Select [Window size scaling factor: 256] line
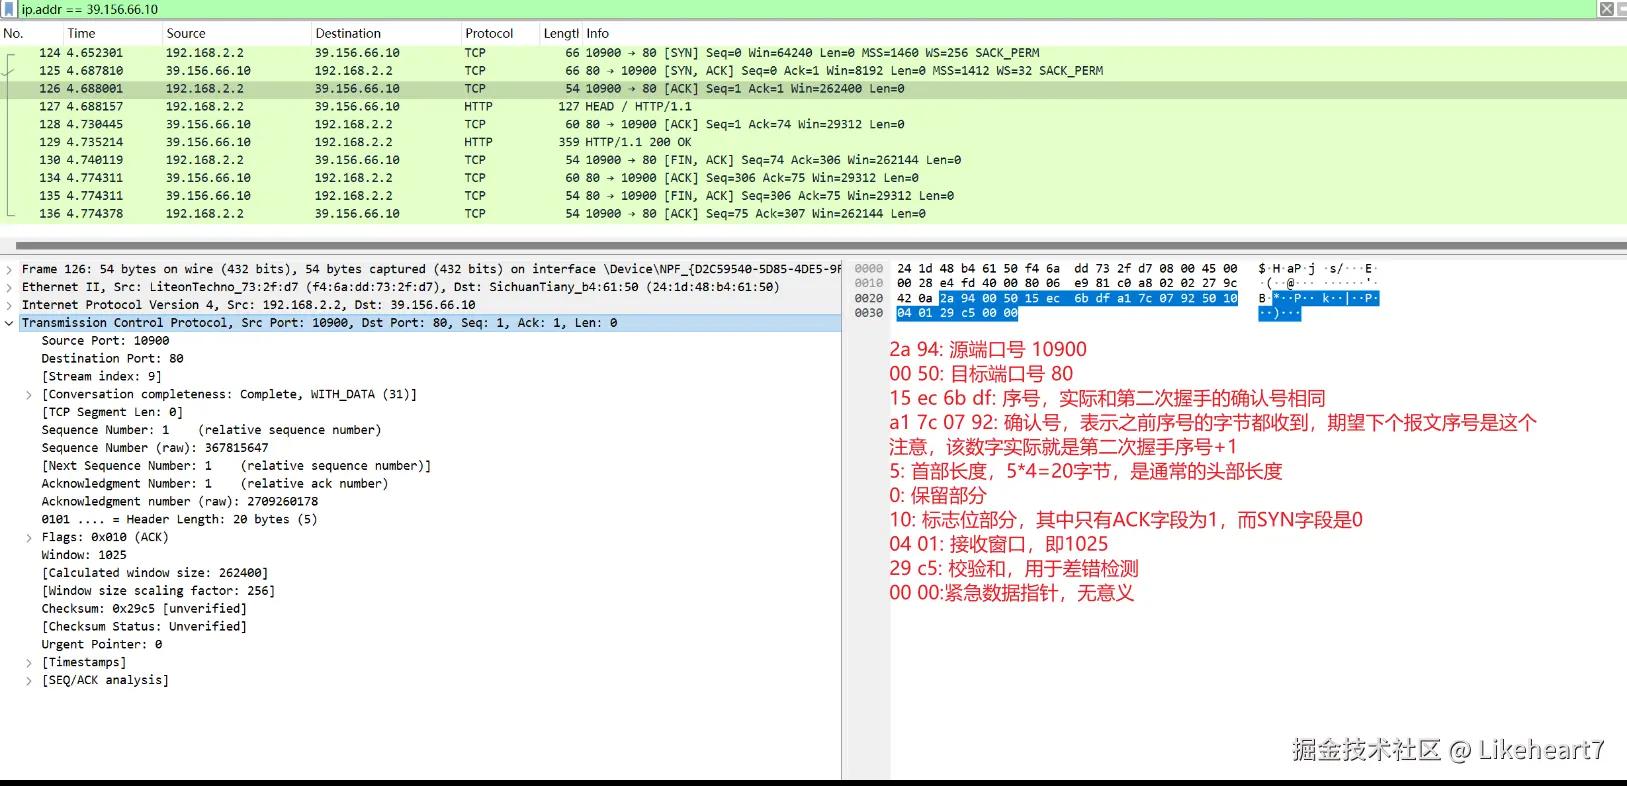The width and height of the screenshot is (1627, 786). (158, 592)
